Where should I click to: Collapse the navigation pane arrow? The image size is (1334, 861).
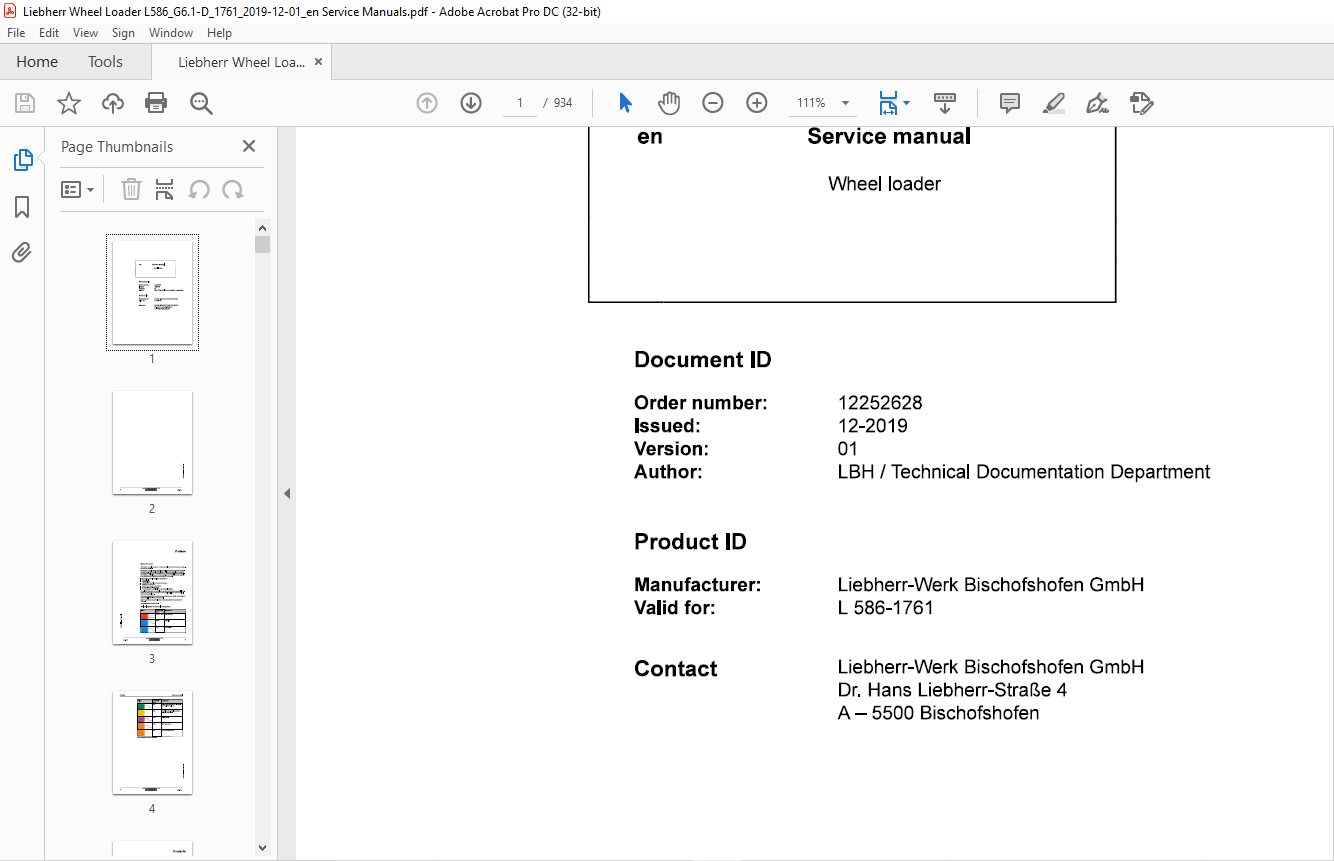pyautogui.click(x=287, y=493)
